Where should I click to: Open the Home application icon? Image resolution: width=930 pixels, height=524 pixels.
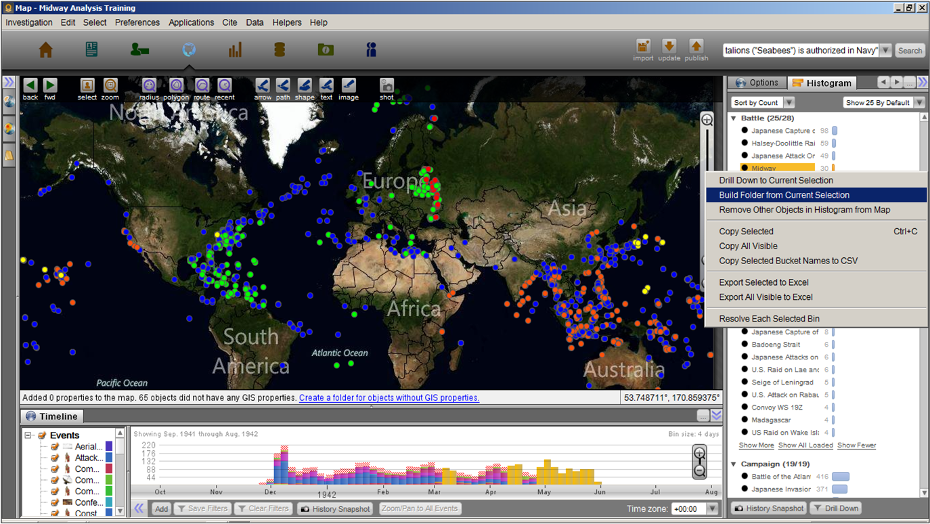pyautogui.click(x=46, y=50)
